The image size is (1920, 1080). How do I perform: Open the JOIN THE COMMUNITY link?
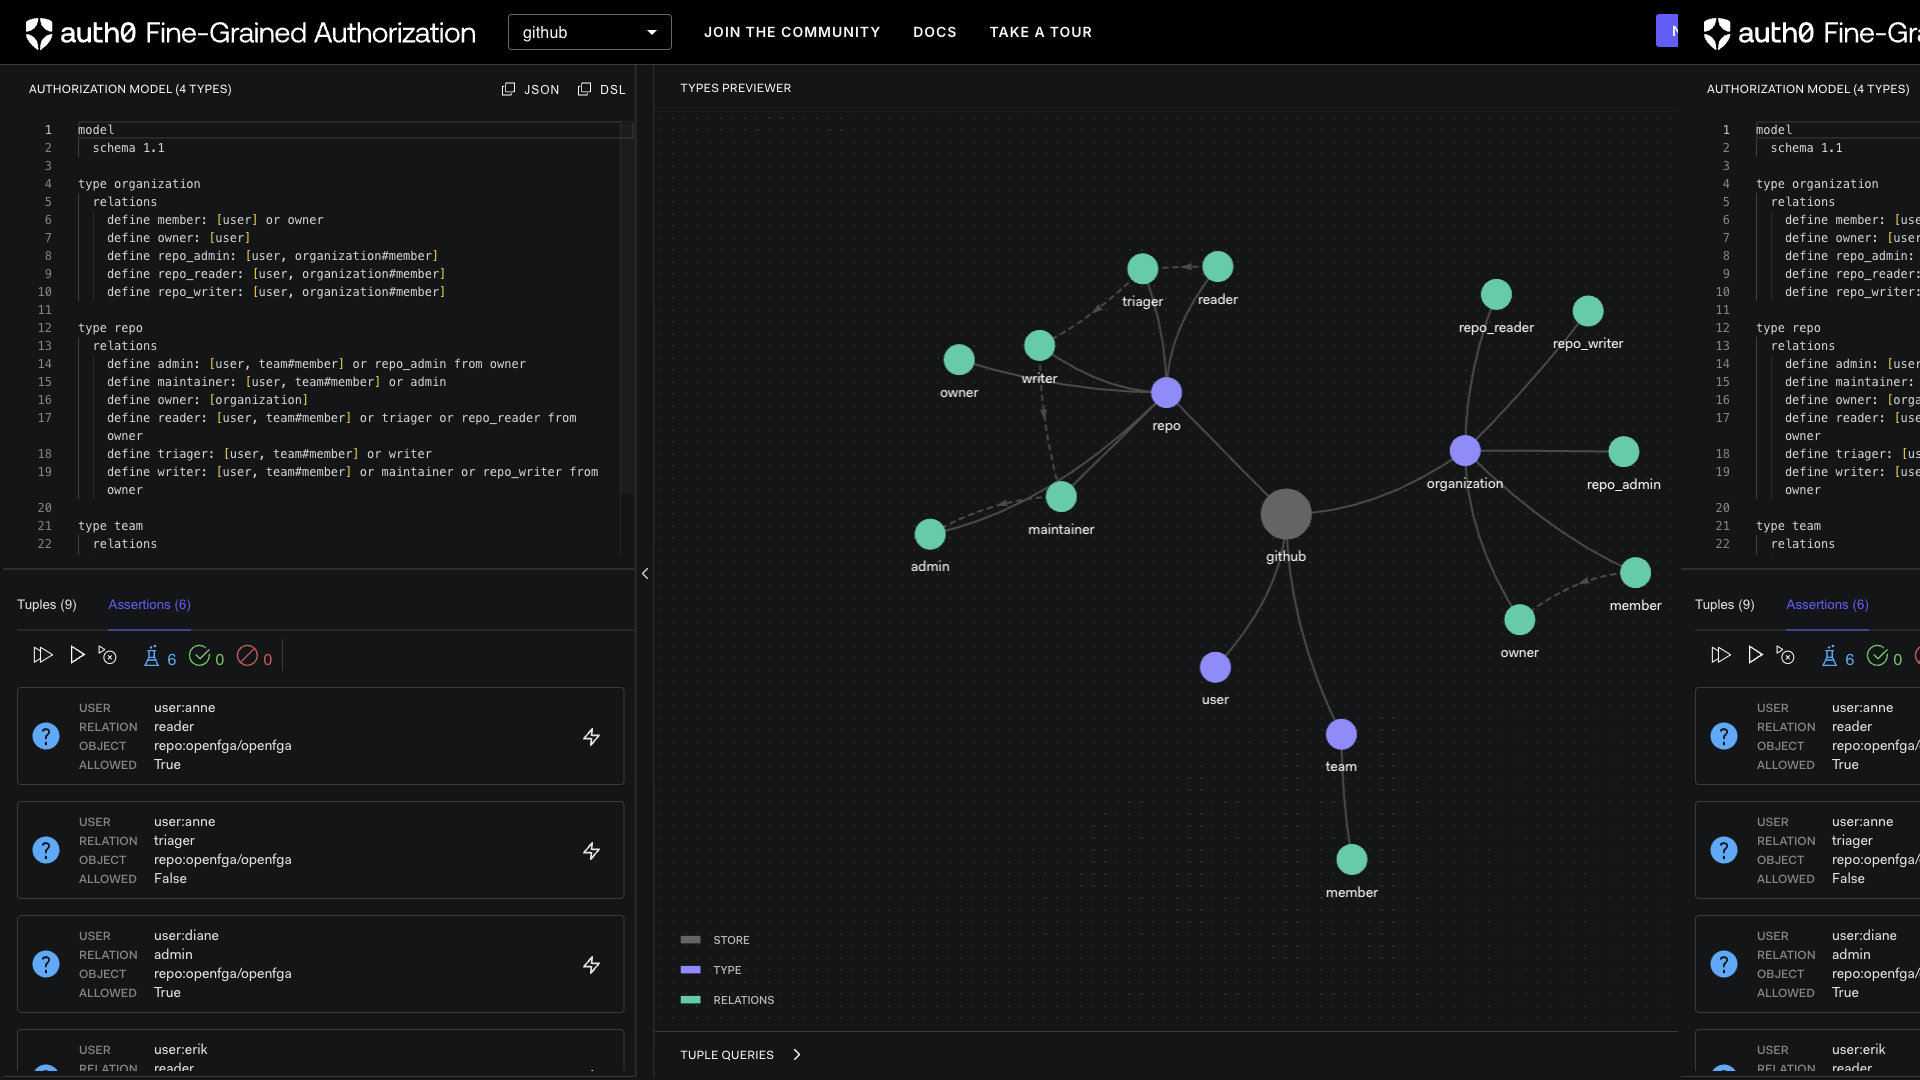point(792,32)
